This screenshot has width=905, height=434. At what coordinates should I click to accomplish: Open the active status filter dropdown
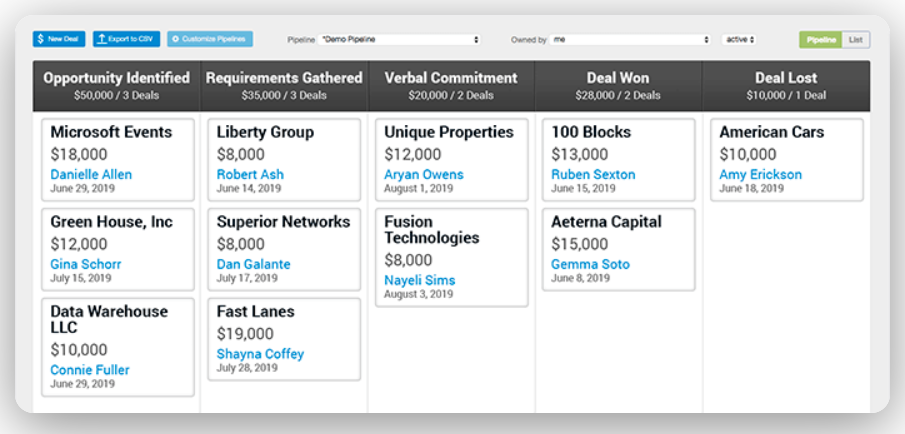(x=738, y=40)
